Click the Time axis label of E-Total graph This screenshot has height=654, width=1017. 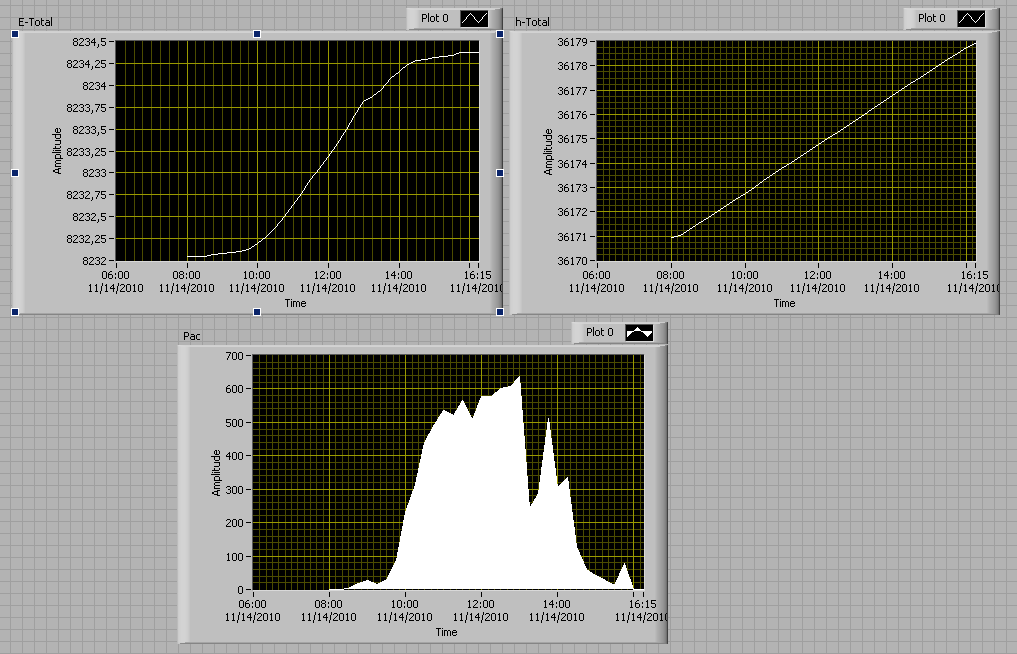(296, 303)
